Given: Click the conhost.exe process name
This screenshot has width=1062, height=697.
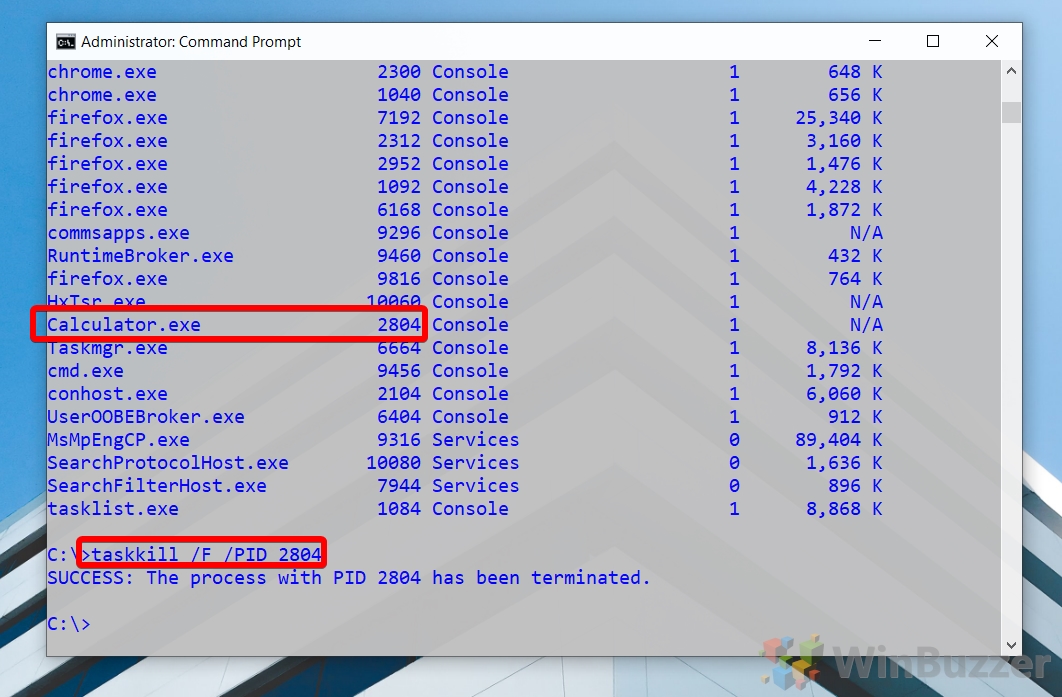Looking at the screenshot, I should pyautogui.click(x=108, y=394).
